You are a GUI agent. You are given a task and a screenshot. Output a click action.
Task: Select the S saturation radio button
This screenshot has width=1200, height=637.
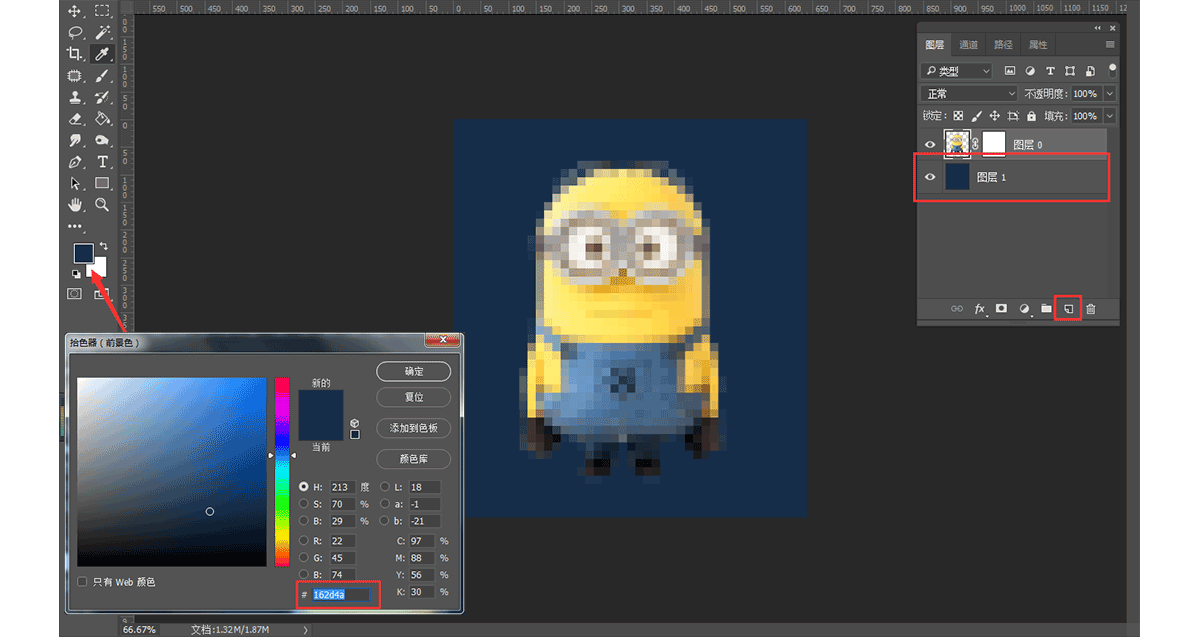[304, 504]
